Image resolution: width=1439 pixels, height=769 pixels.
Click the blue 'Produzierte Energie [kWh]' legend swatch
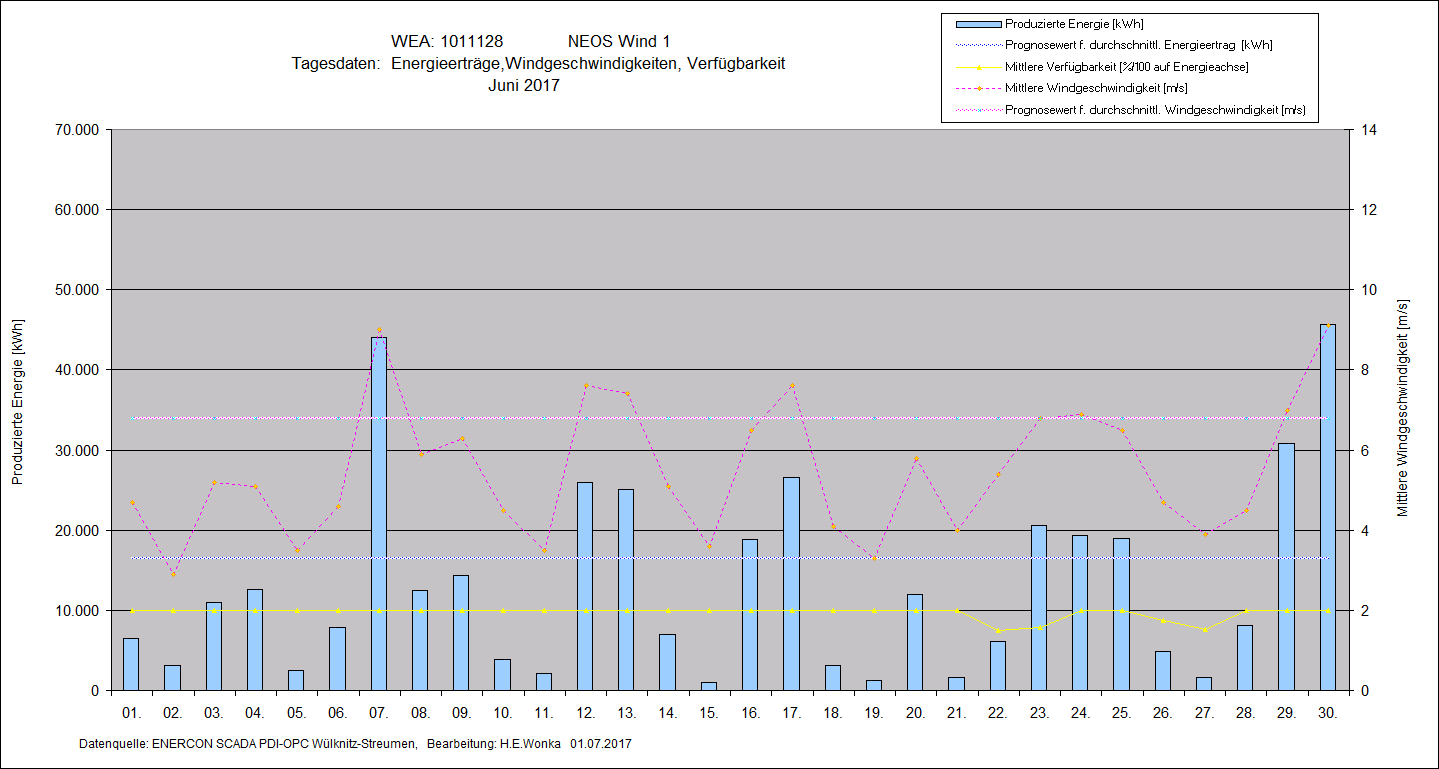pyautogui.click(x=977, y=24)
